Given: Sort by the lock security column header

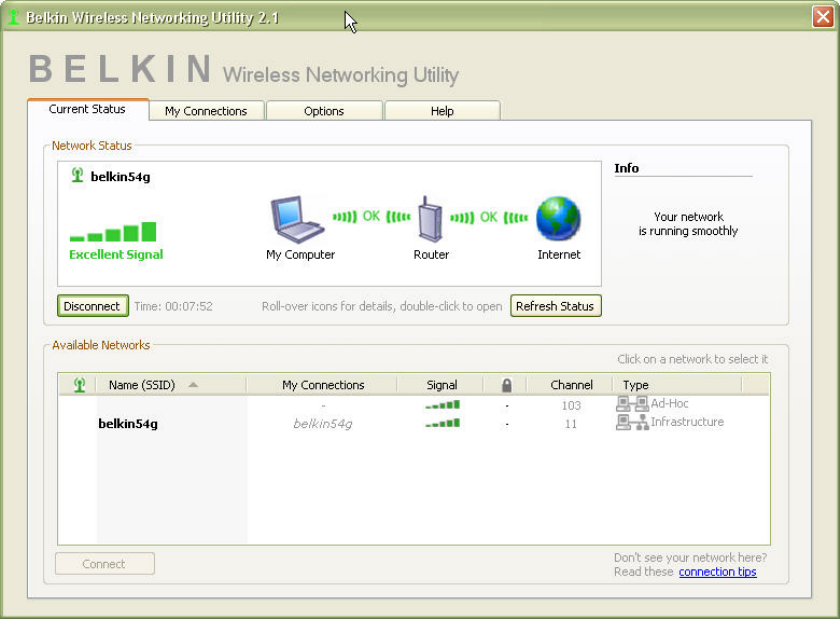Looking at the screenshot, I should (x=506, y=385).
